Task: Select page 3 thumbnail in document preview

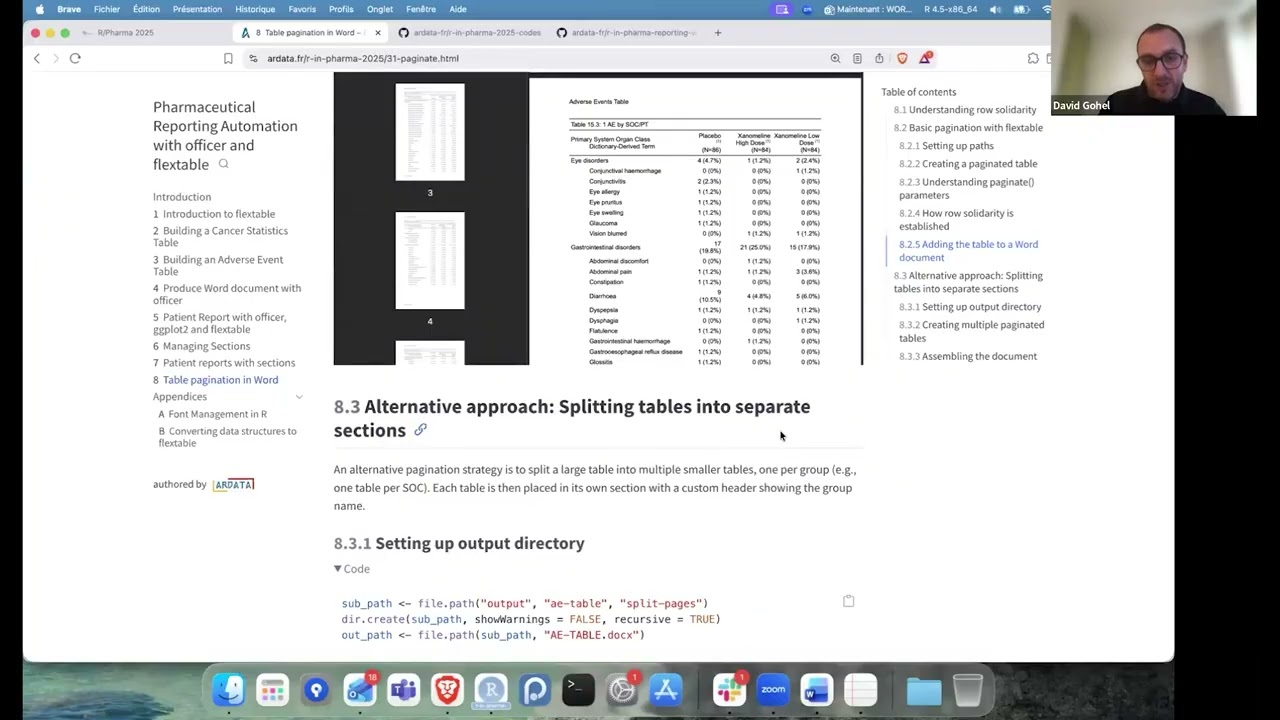Action: 430,133
